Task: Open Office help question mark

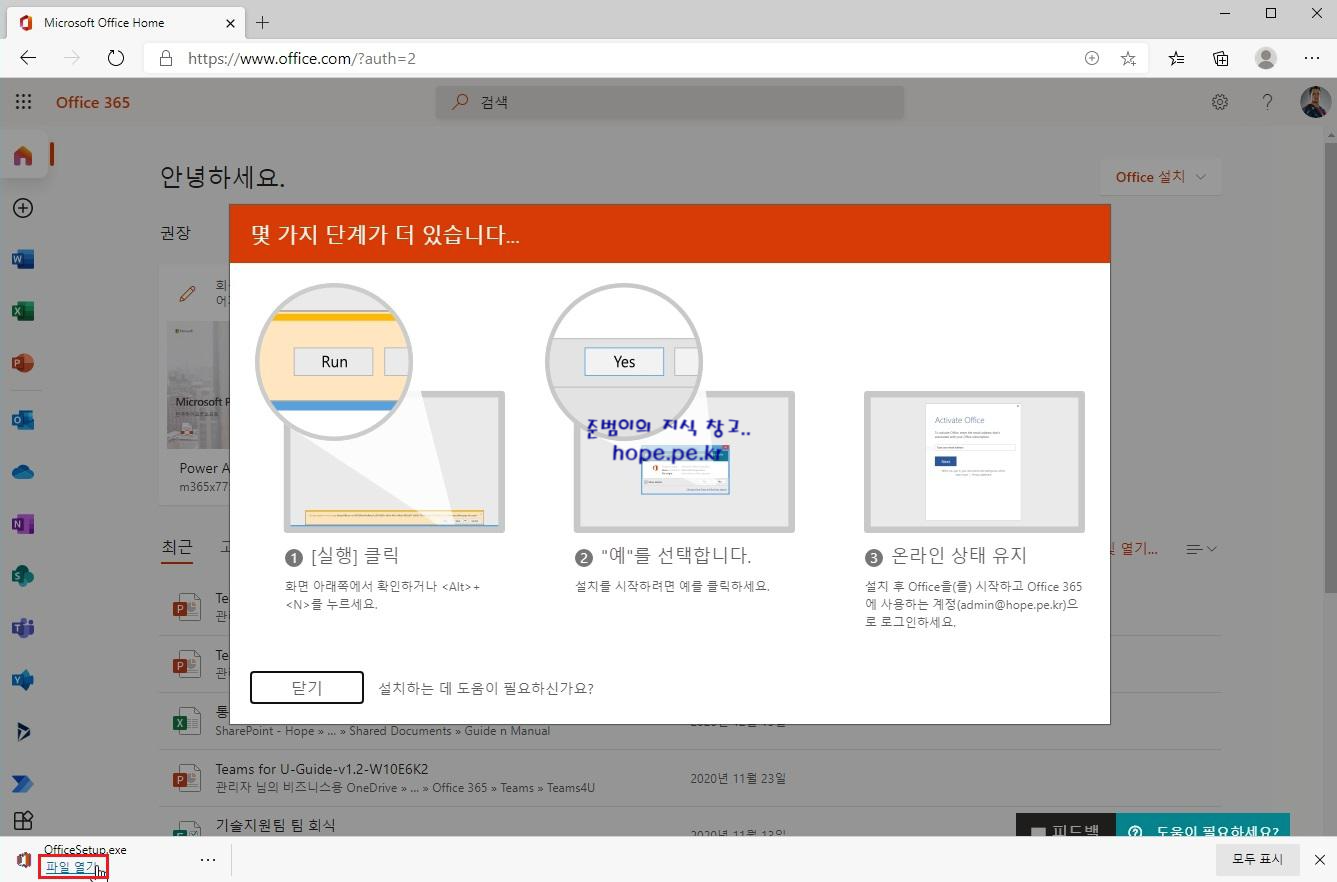Action: (x=1267, y=102)
